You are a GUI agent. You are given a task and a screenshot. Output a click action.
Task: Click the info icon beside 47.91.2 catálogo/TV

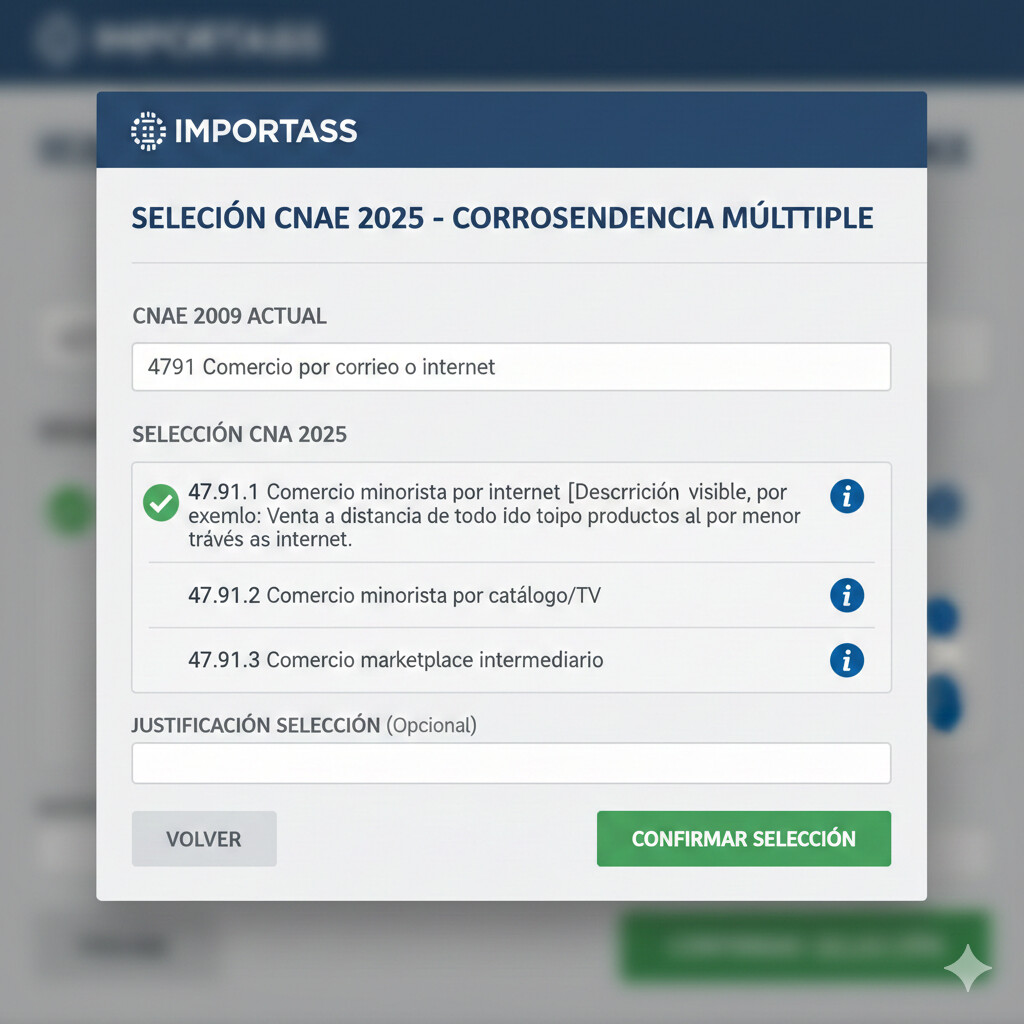[846, 595]
